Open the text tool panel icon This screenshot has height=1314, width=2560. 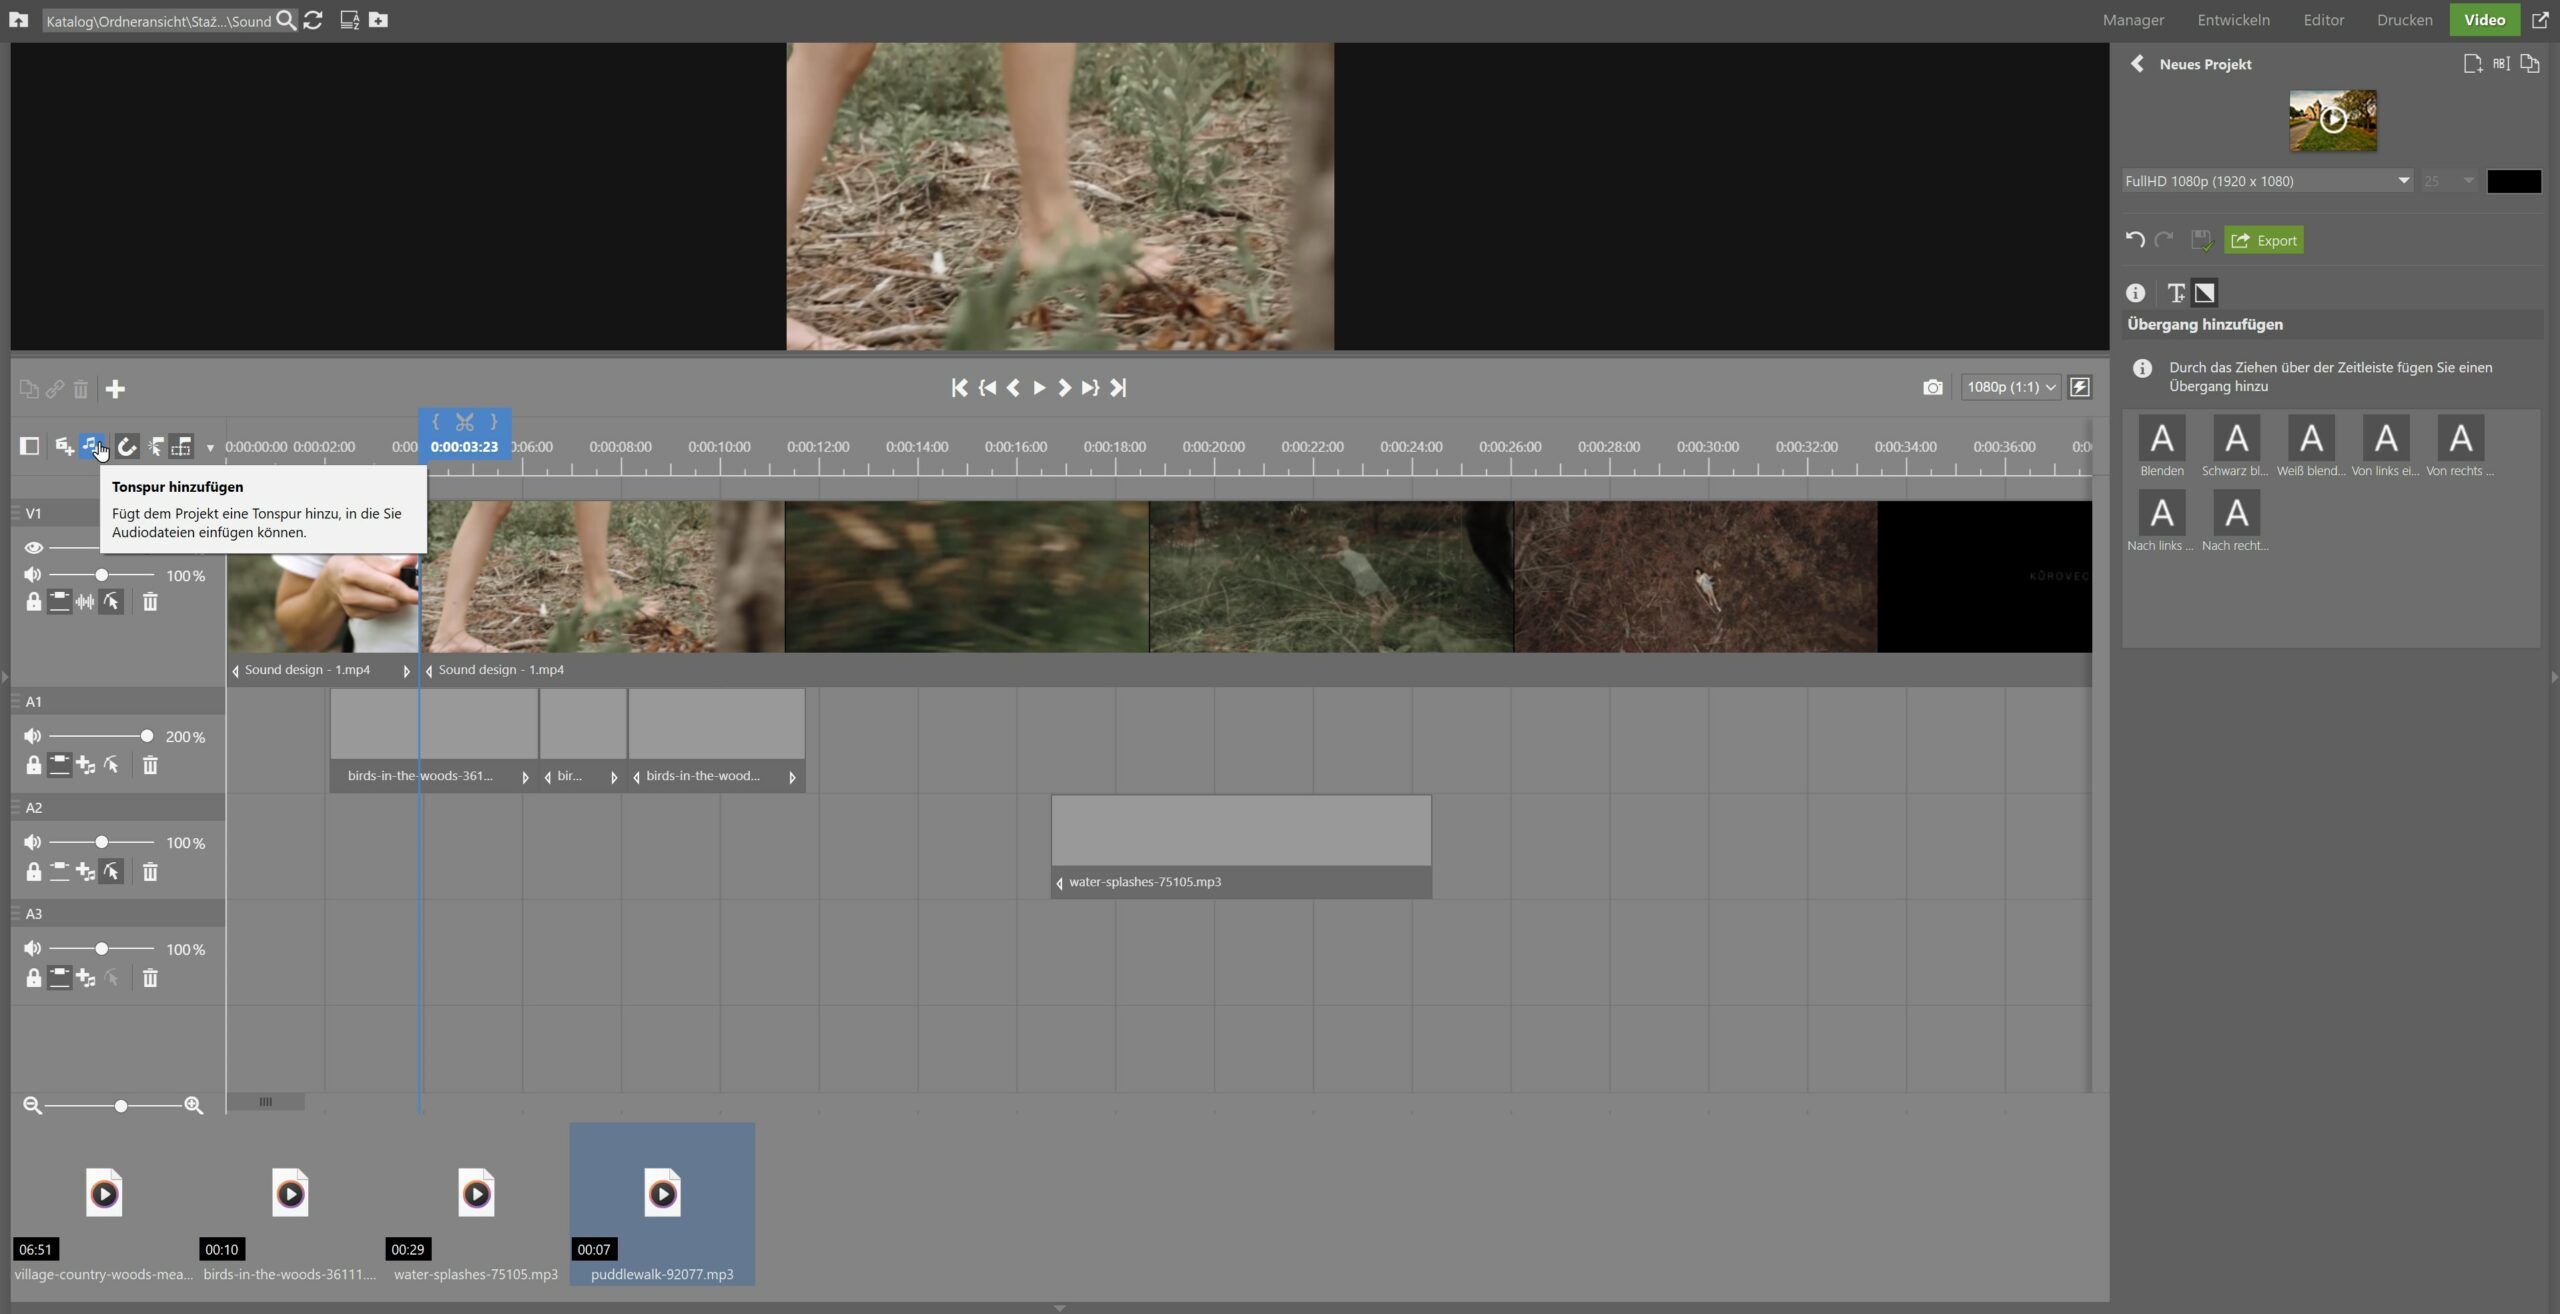tap(2175, 293)
